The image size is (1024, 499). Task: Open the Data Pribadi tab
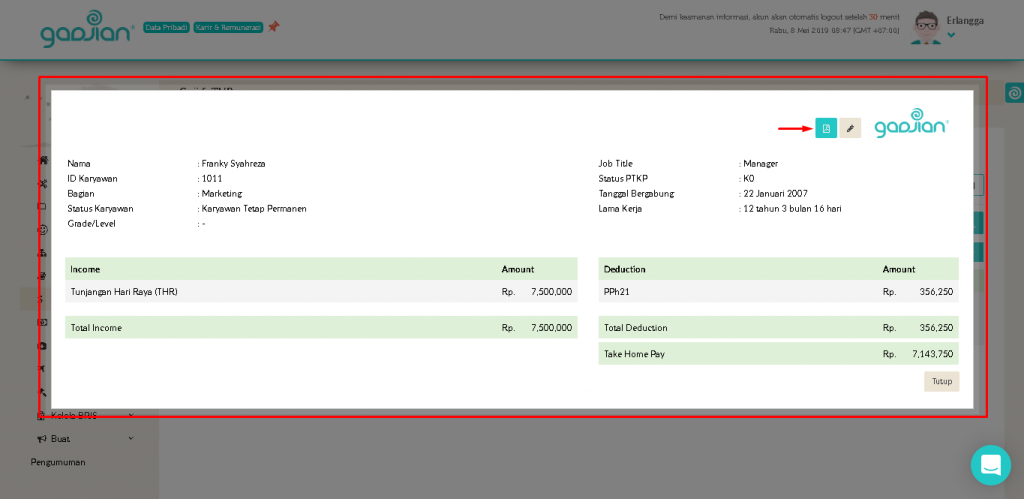pyautogui.click(x=166, y=27)
